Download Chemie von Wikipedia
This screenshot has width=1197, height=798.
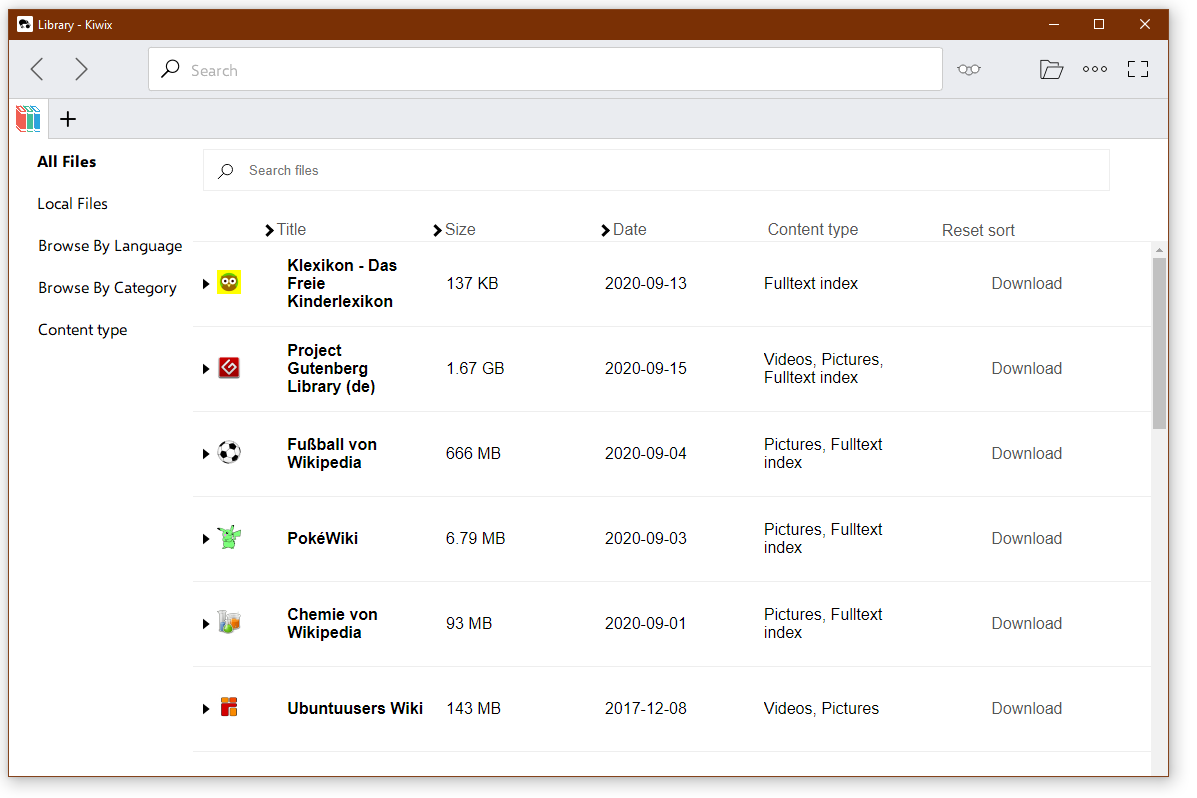click(x=1026, y=623)
